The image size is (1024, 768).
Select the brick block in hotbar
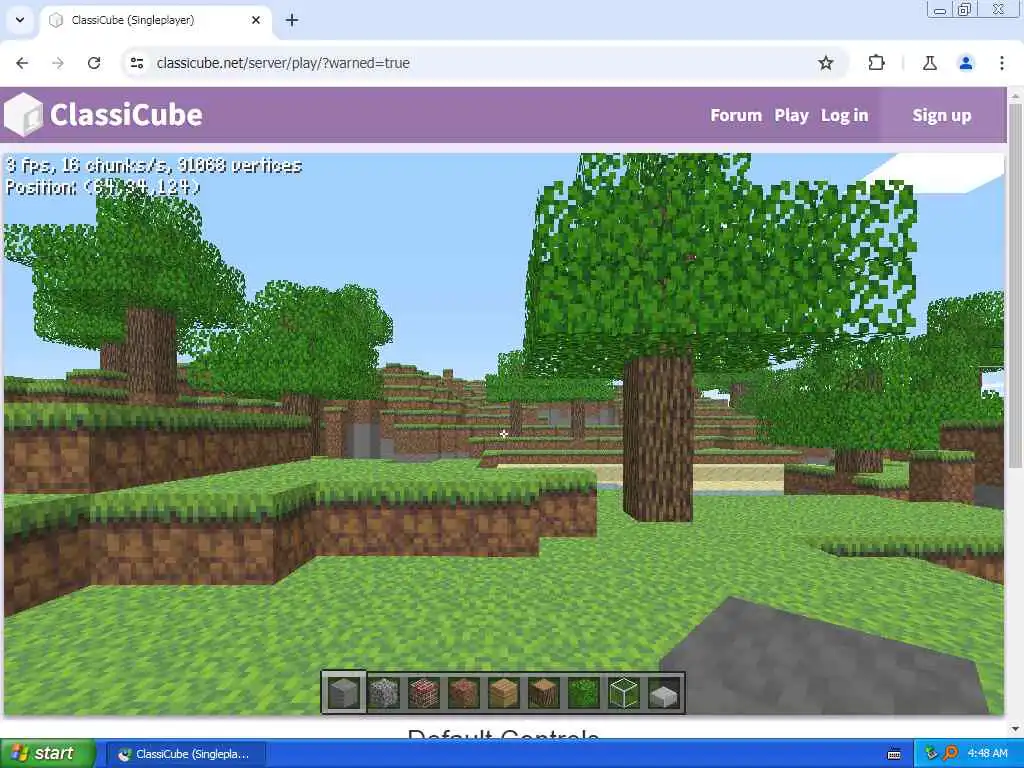point(424,692)
